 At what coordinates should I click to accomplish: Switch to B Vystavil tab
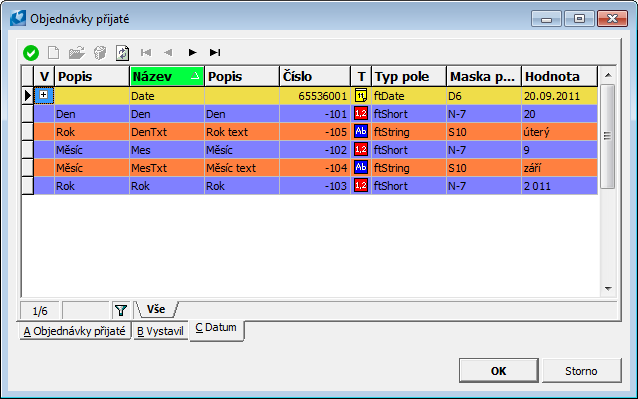click(x=160, y=331)
